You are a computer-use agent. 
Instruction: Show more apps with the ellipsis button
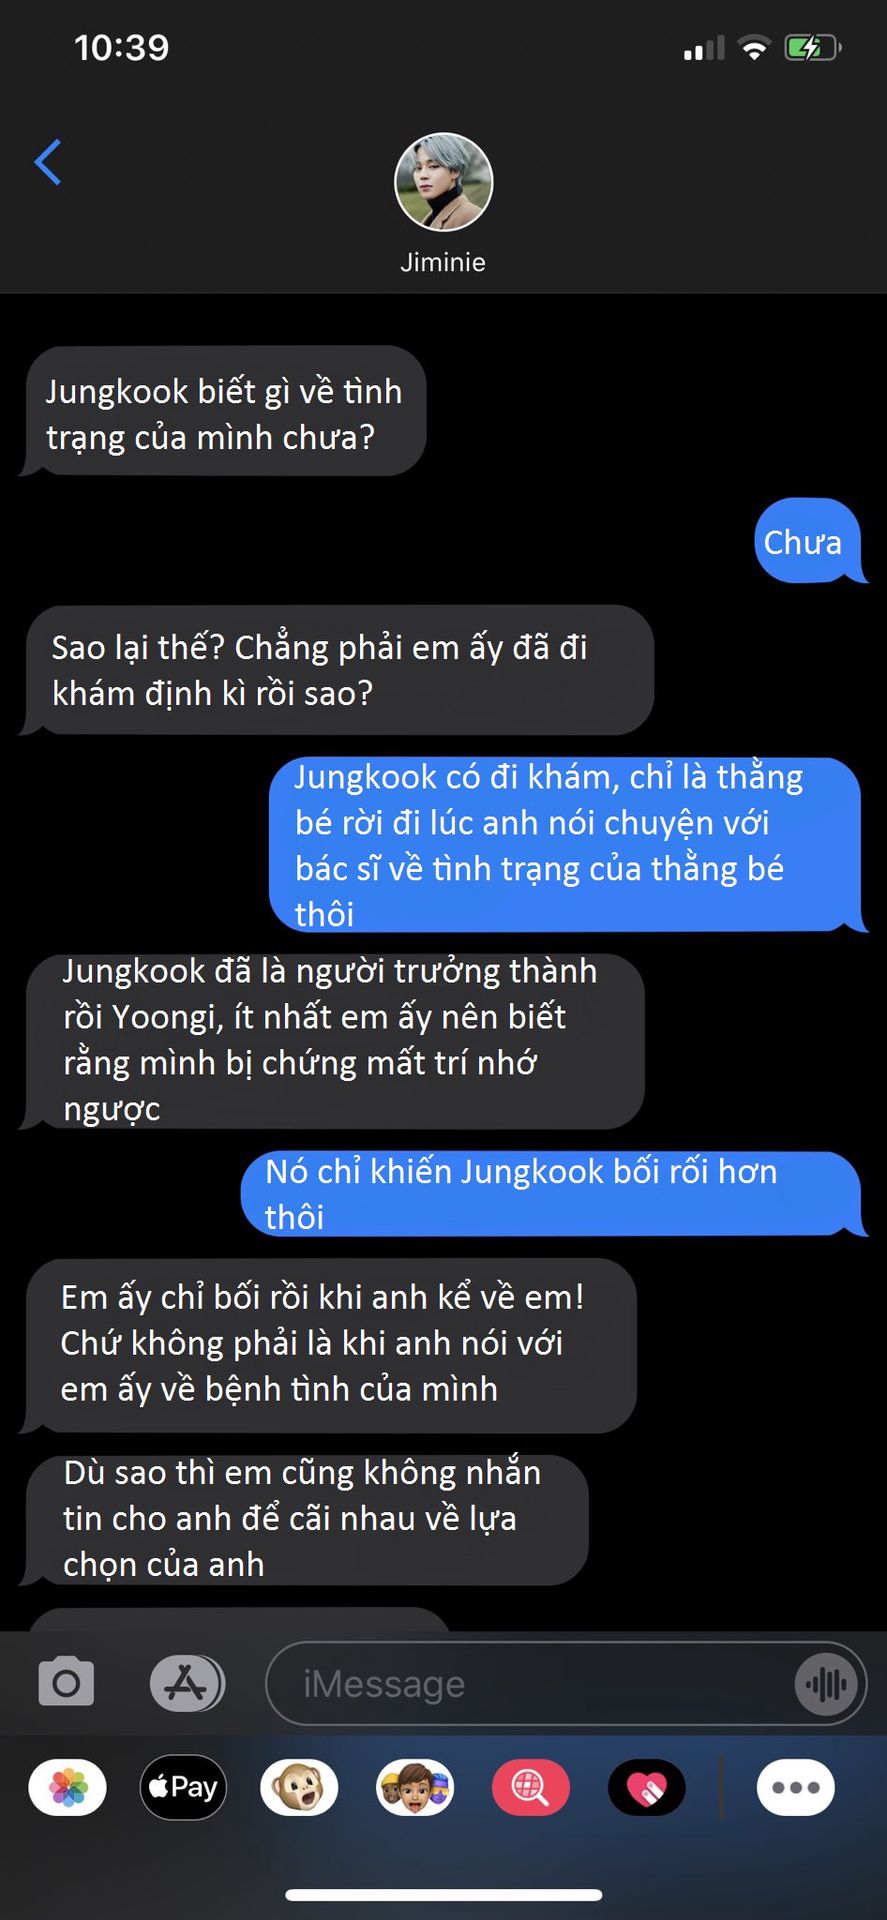pyautogui.click(x=796, y=1787)
